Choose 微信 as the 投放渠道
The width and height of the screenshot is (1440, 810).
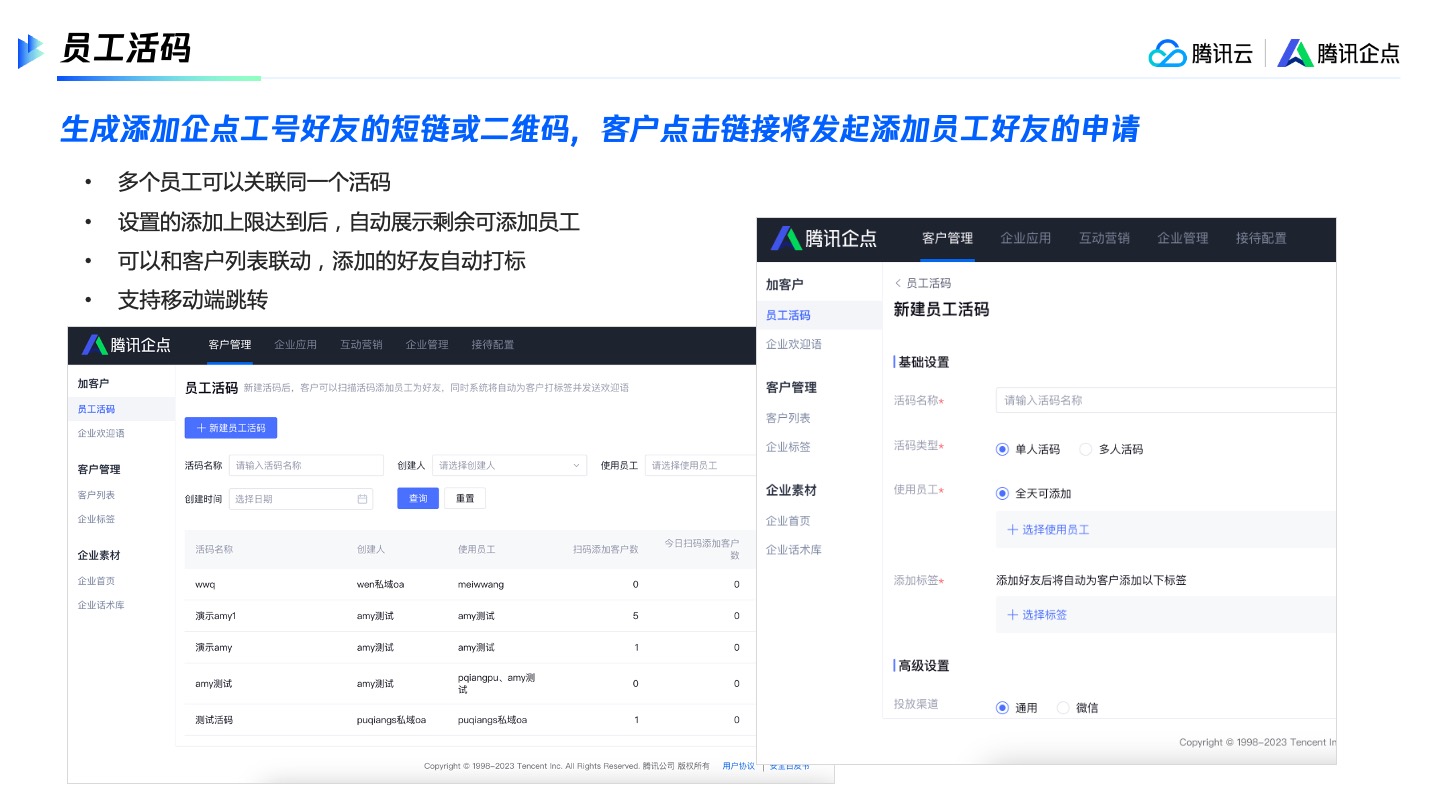point(1063,707)
